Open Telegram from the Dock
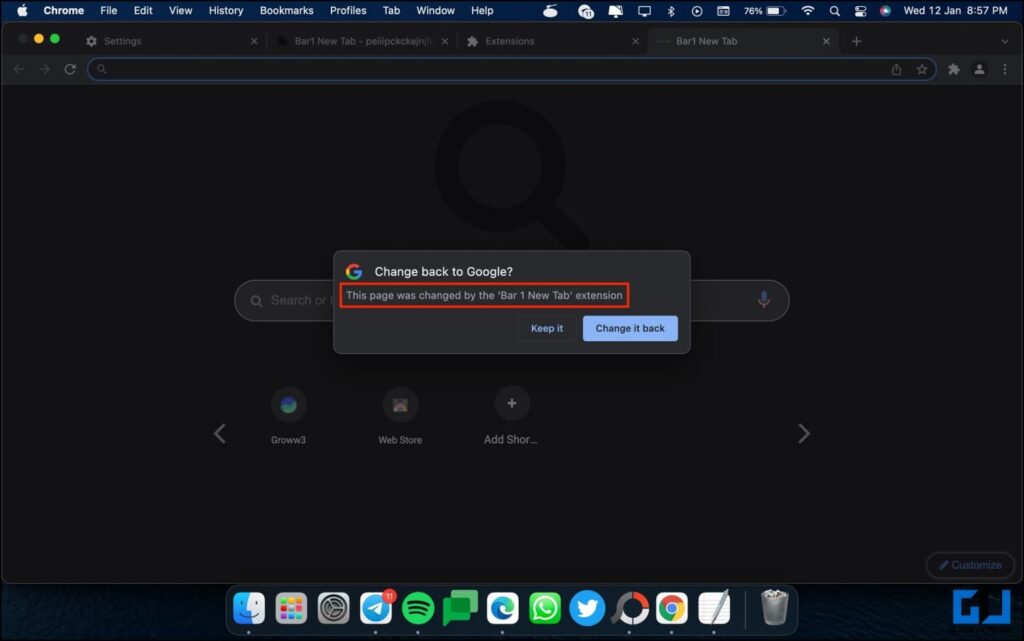 pos(376,608)
